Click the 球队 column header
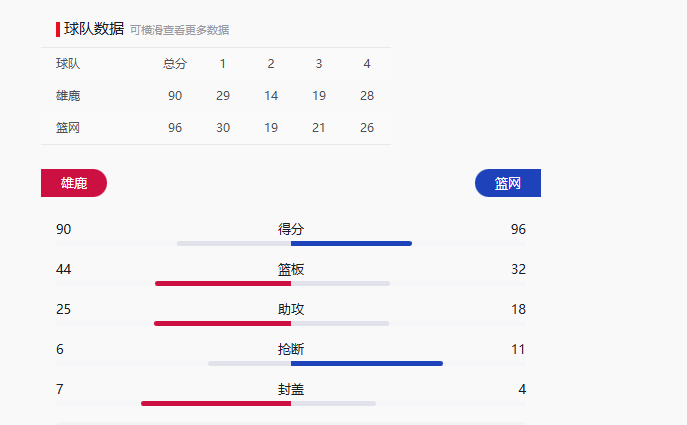Screen dimensions: 687x425 pyautogui.click(x=68, y=64)
